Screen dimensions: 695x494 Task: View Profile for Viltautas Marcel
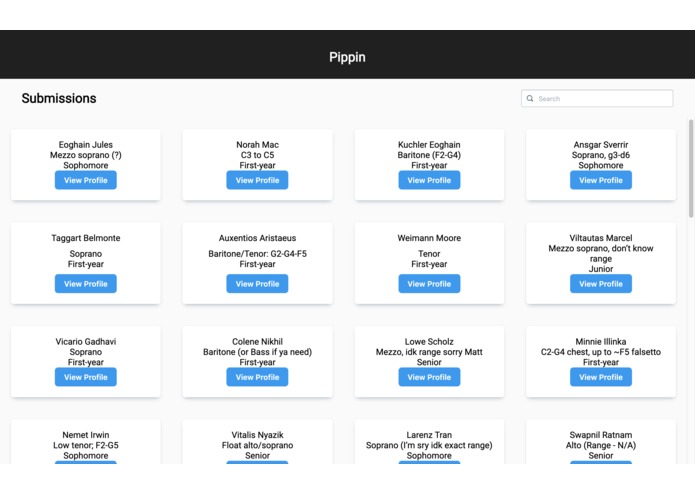pos(601,284)
